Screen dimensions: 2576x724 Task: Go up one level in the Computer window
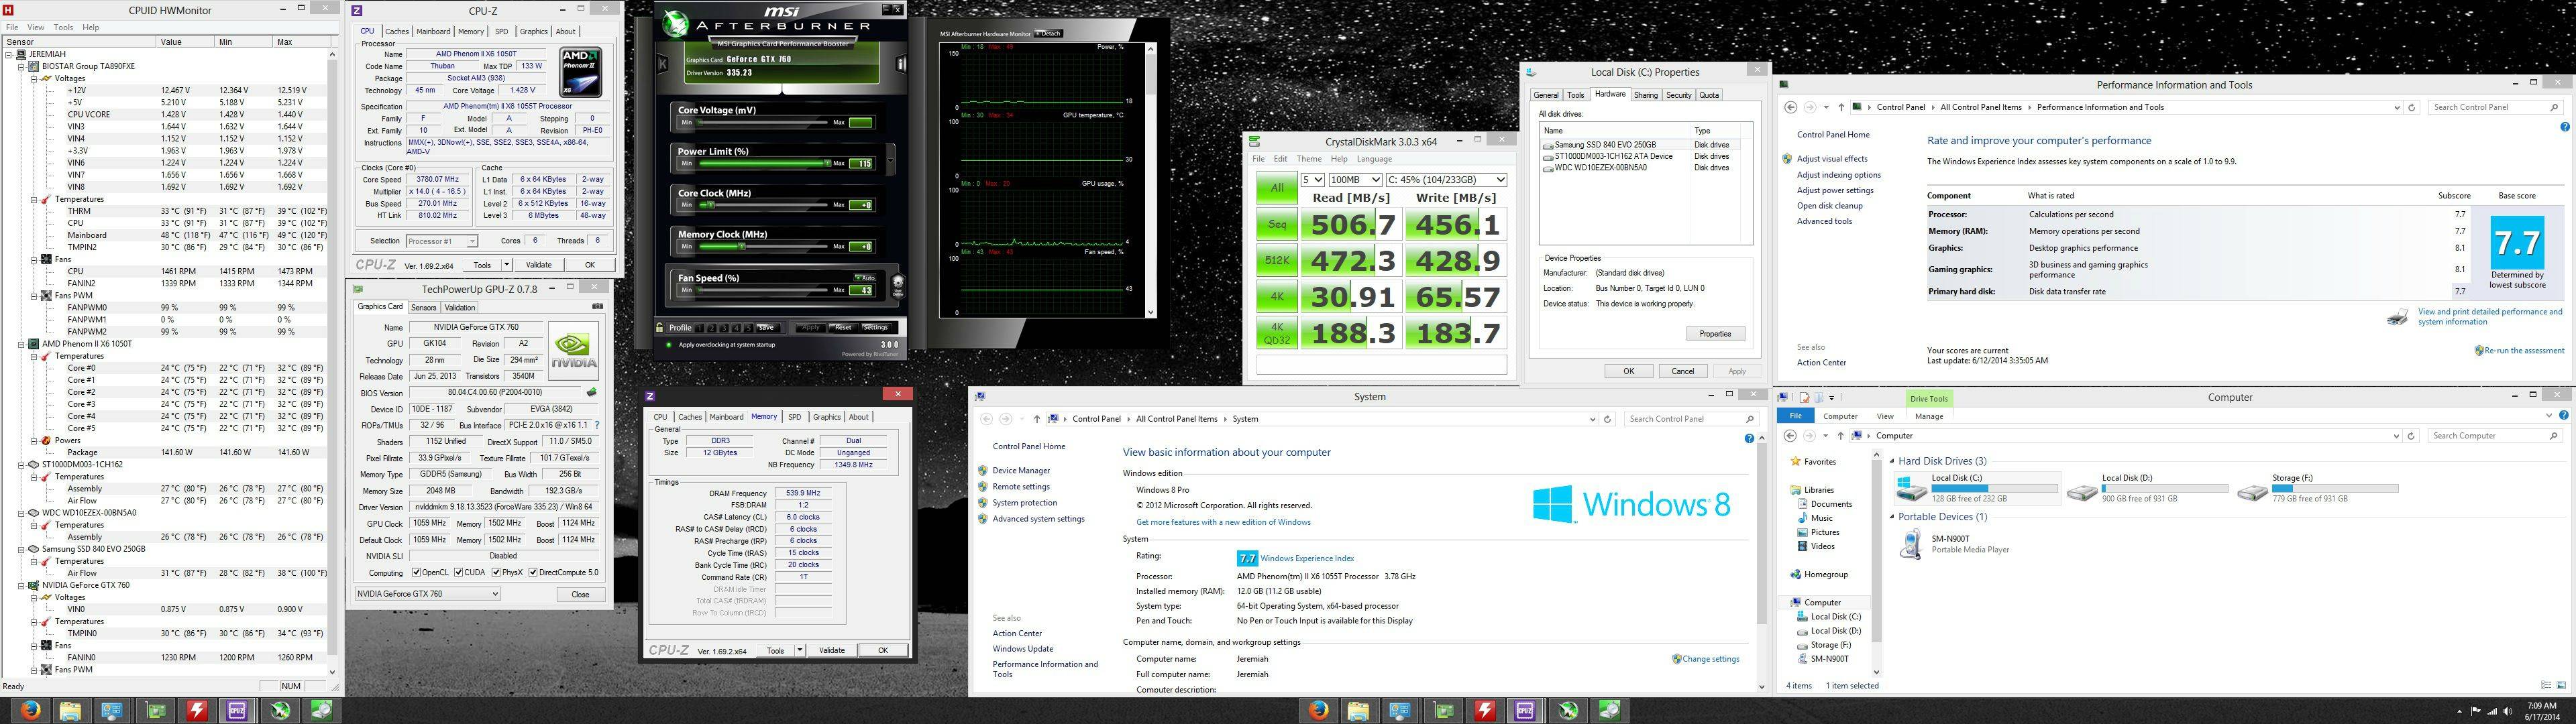click(x=1840, y=436)
